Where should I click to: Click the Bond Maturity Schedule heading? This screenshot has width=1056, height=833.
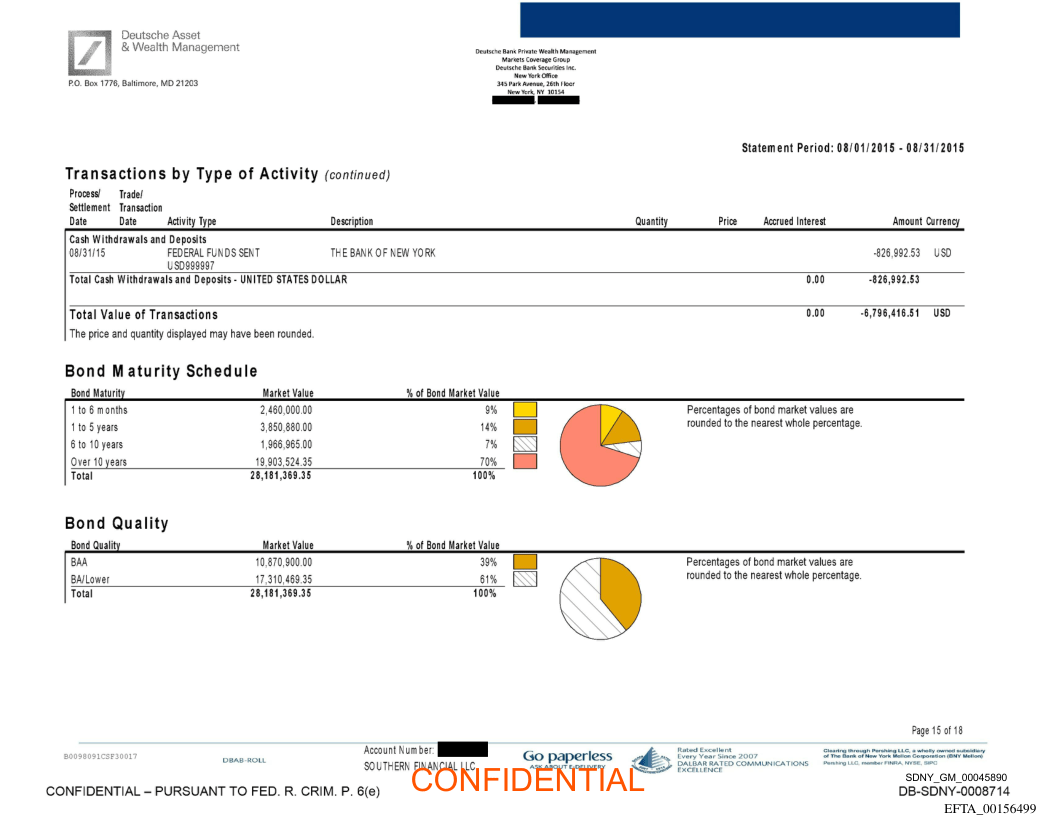pyautogui.click(x=161, y=371)
